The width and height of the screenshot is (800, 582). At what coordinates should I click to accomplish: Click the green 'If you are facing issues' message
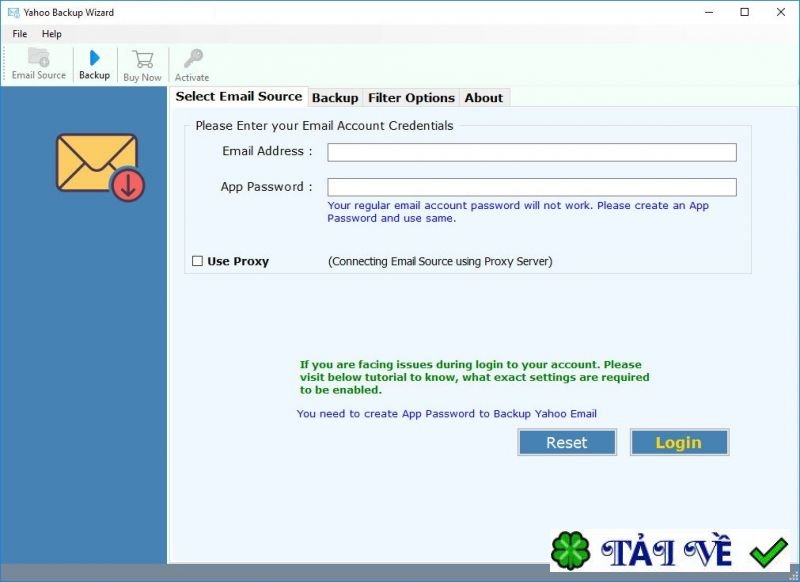click(474, 377)
